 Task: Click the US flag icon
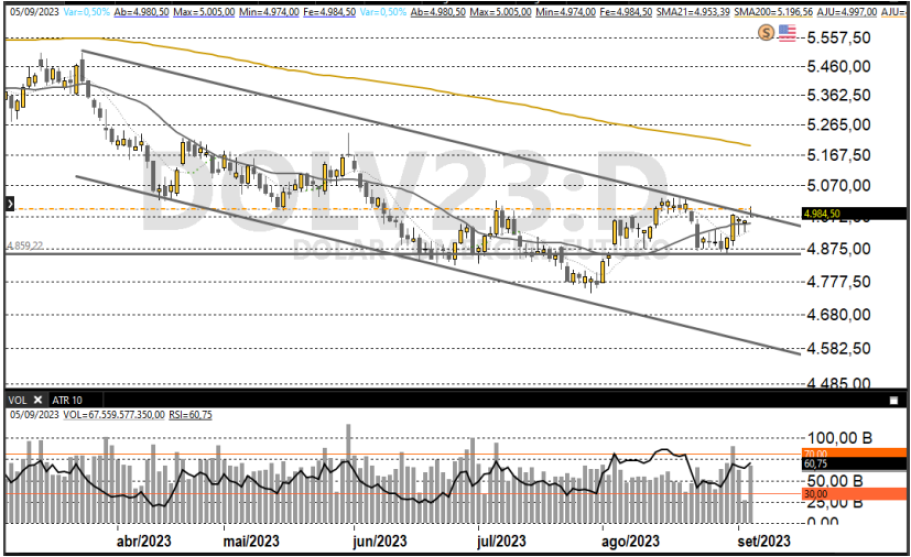pos(787,33)
